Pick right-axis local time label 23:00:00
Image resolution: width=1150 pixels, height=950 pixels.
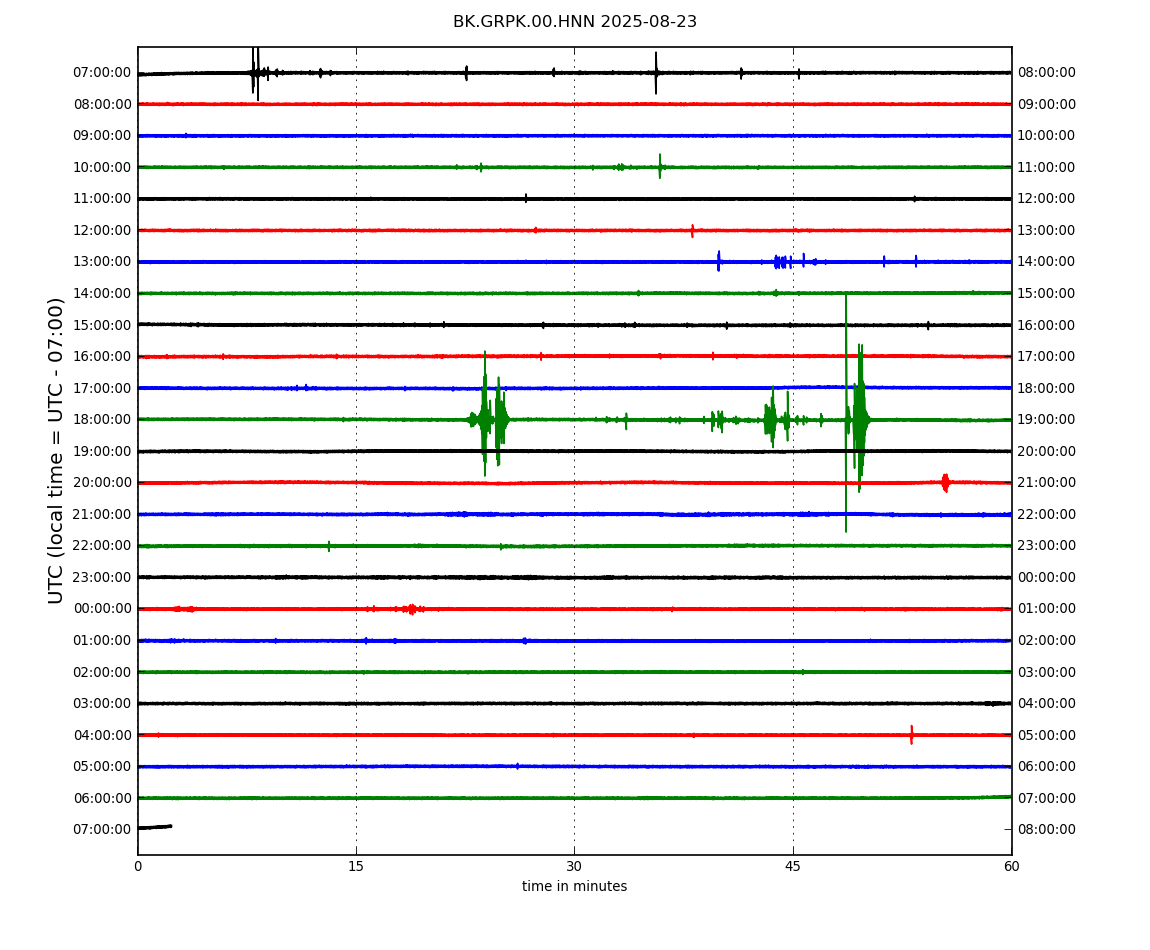1047,546
